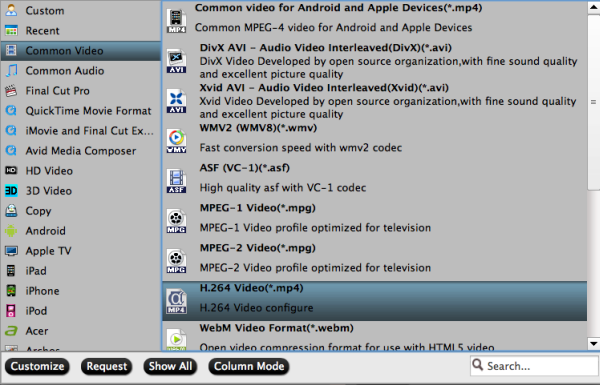Click the H.264 MP4 format icon
The image size is (600, 385).
[x=176, y=302]
